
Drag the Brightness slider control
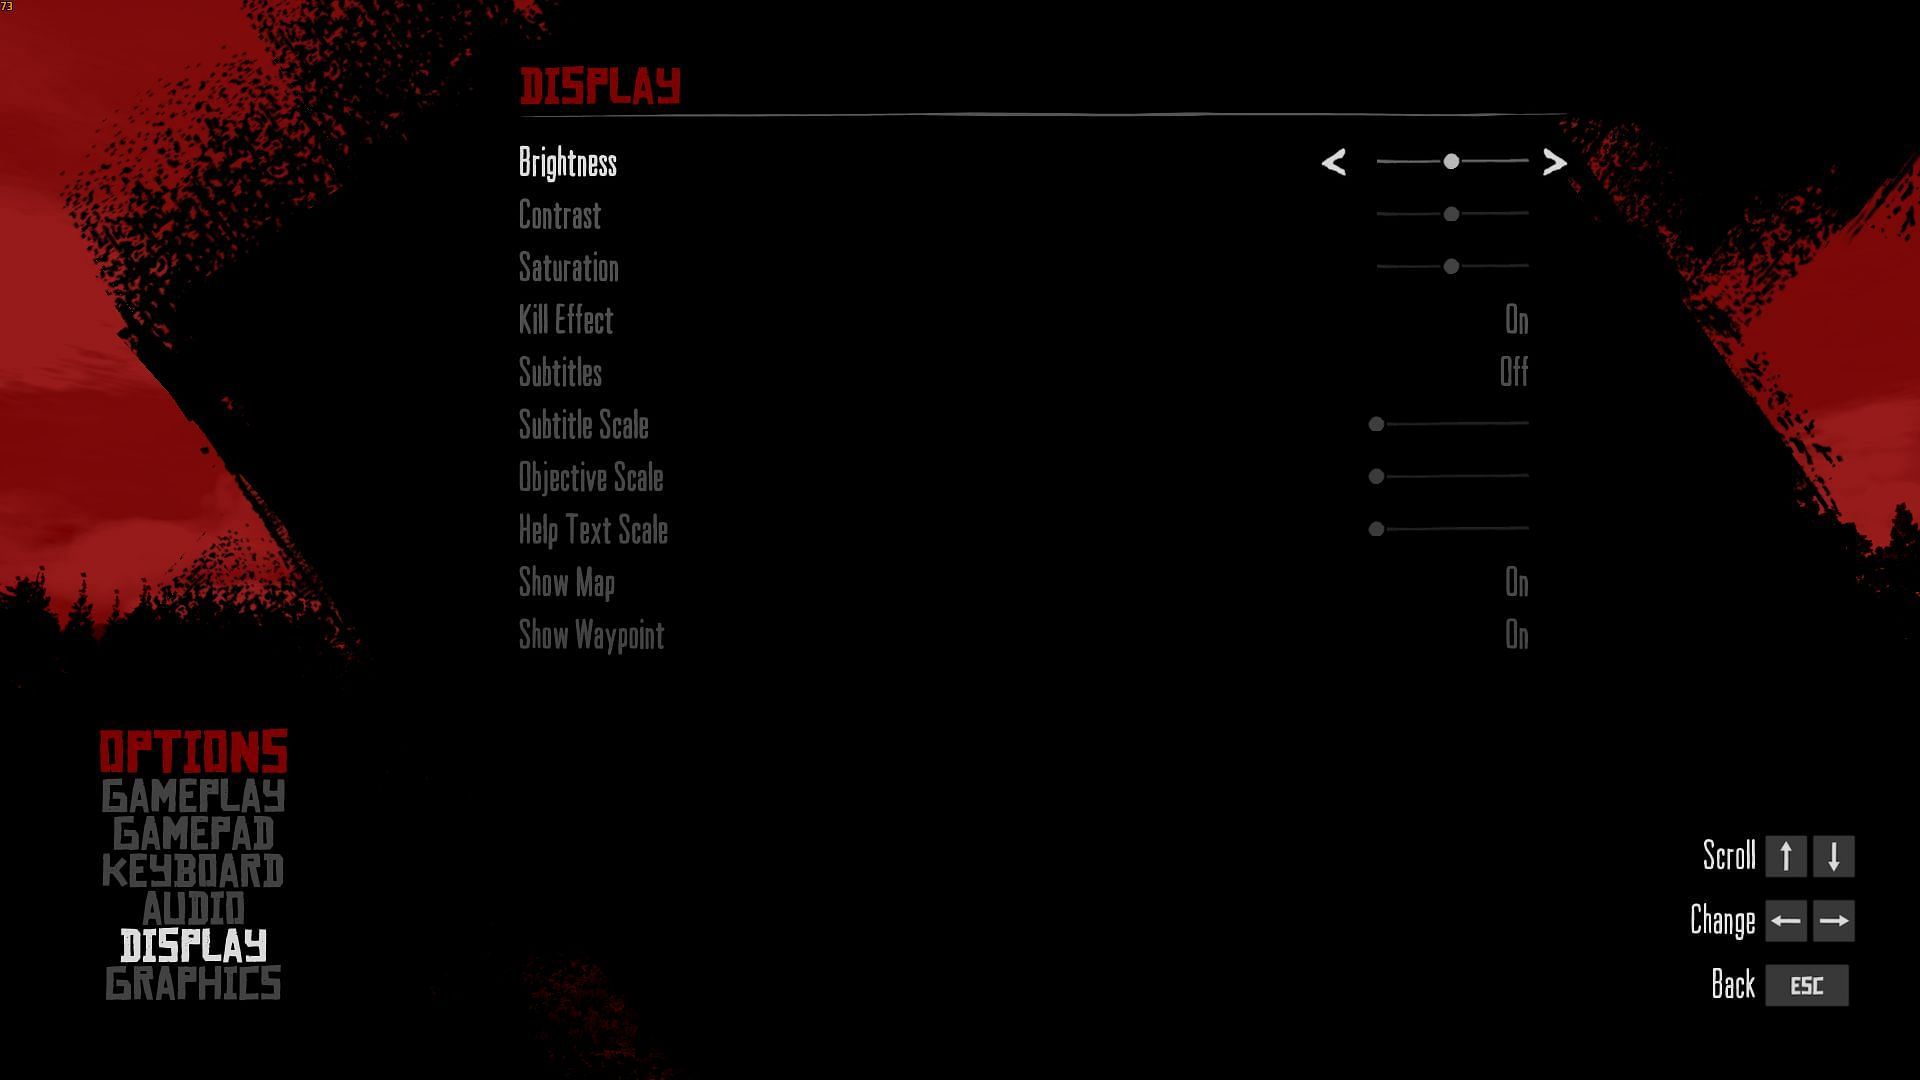pos(1449,161)
